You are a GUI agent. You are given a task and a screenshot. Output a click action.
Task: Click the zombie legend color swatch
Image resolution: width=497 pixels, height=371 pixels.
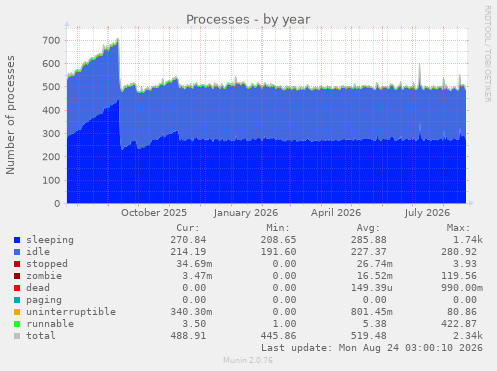[17, 276]
